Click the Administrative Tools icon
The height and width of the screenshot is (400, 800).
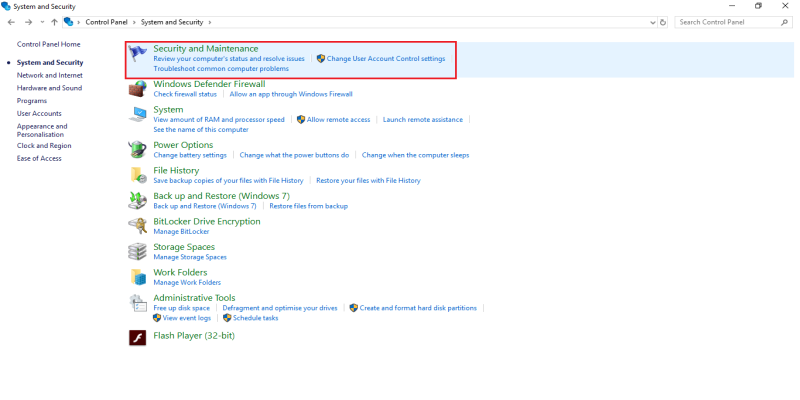pos(137,303)
